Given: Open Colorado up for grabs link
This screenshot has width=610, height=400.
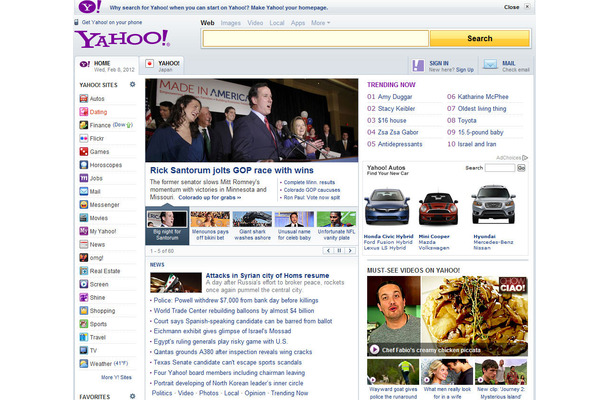Looking at the screenshot, I should [x=210, y=198].
